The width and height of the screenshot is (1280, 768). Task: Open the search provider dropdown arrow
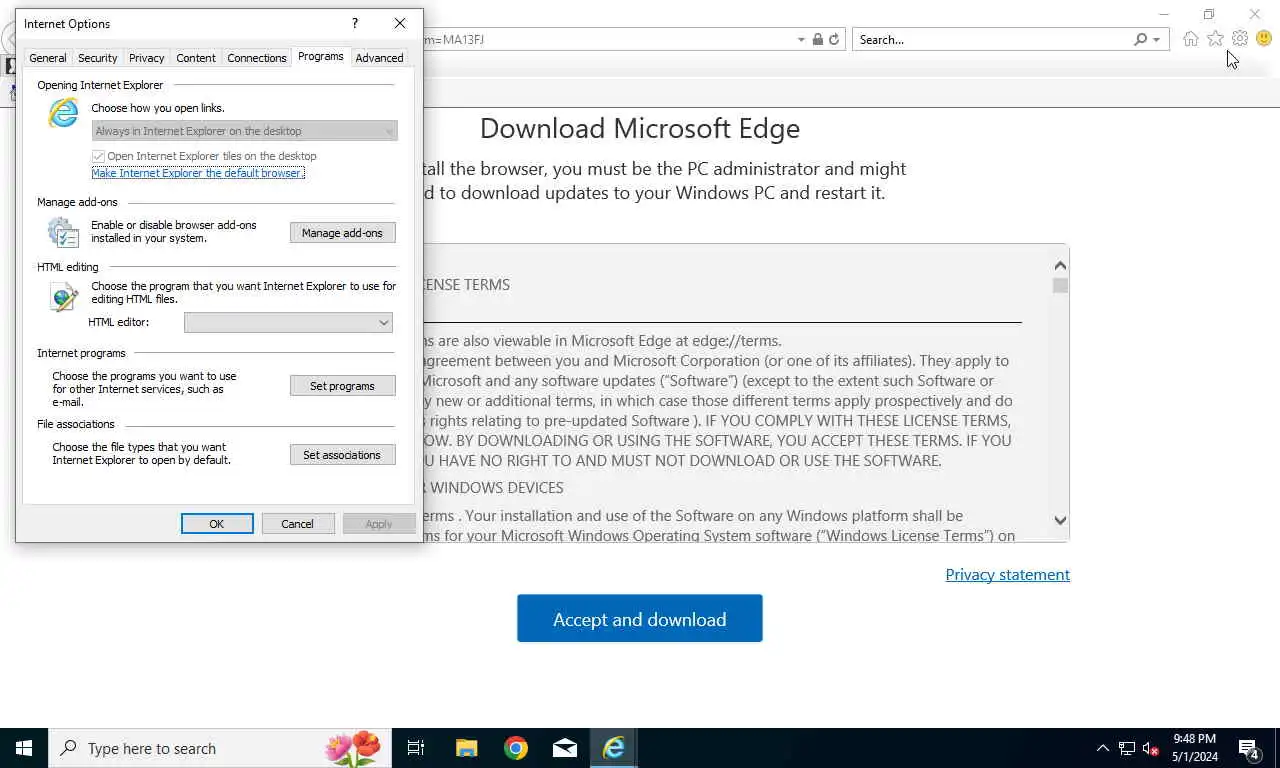coord(1156,40)
